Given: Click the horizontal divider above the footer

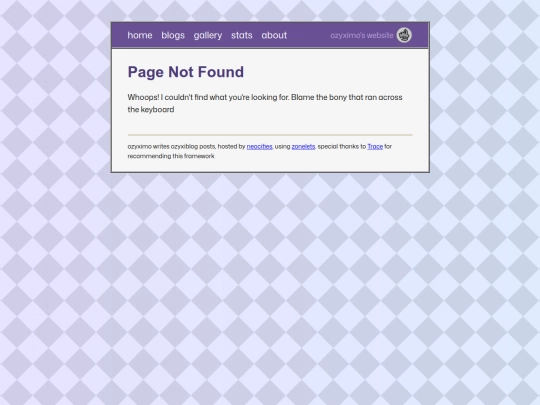Looking at the screenshot, I should [x=270, y=135].
